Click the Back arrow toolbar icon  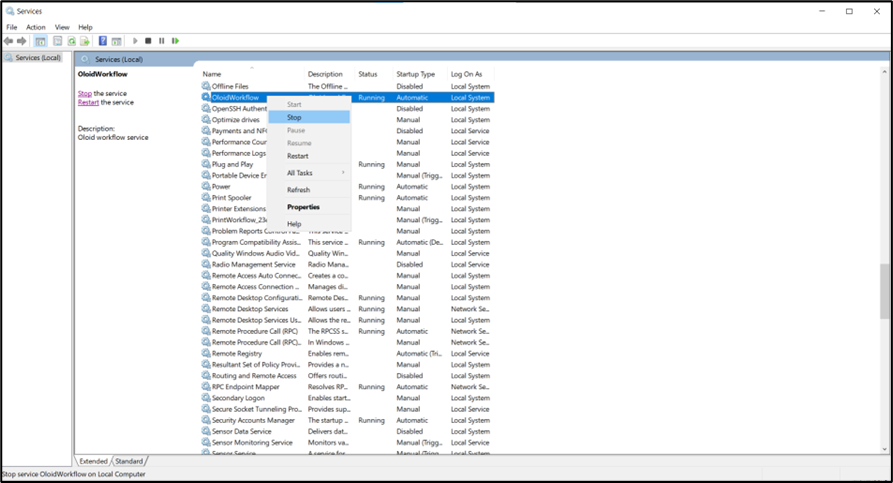tap(8, 41)
